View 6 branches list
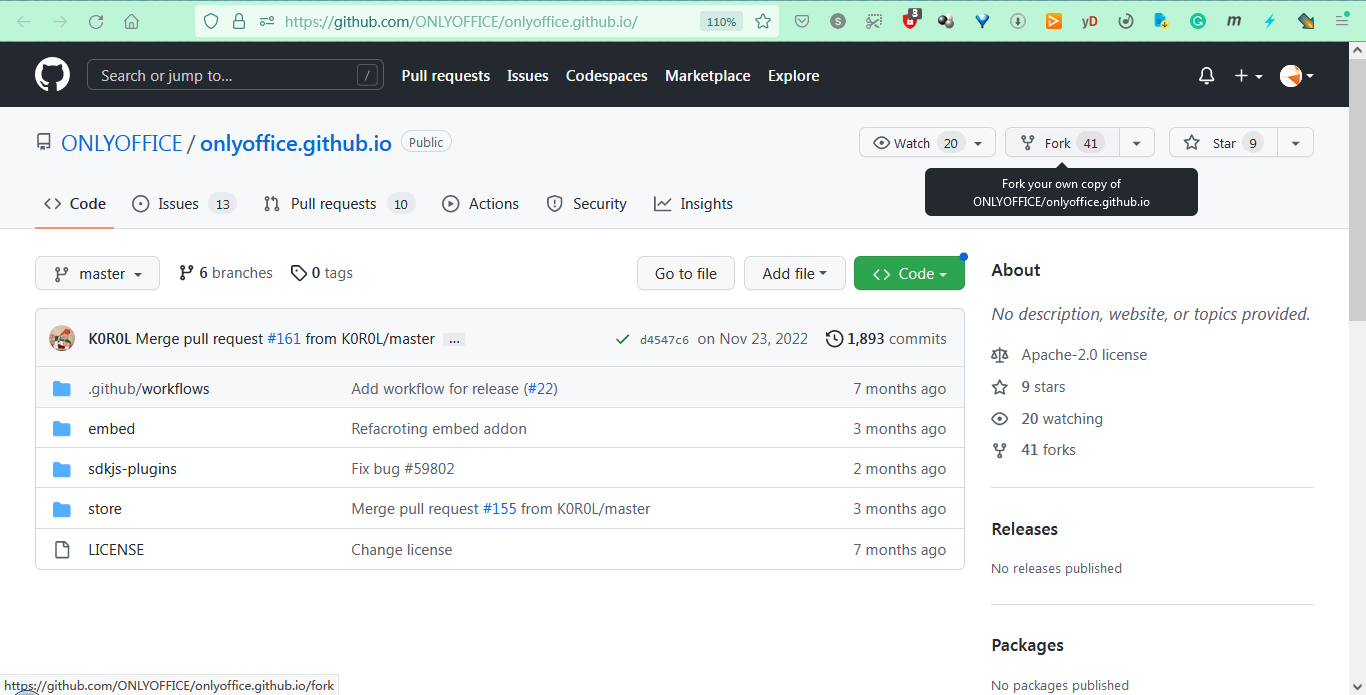Viewport: 1366px width, 695px height. [226, 273]
